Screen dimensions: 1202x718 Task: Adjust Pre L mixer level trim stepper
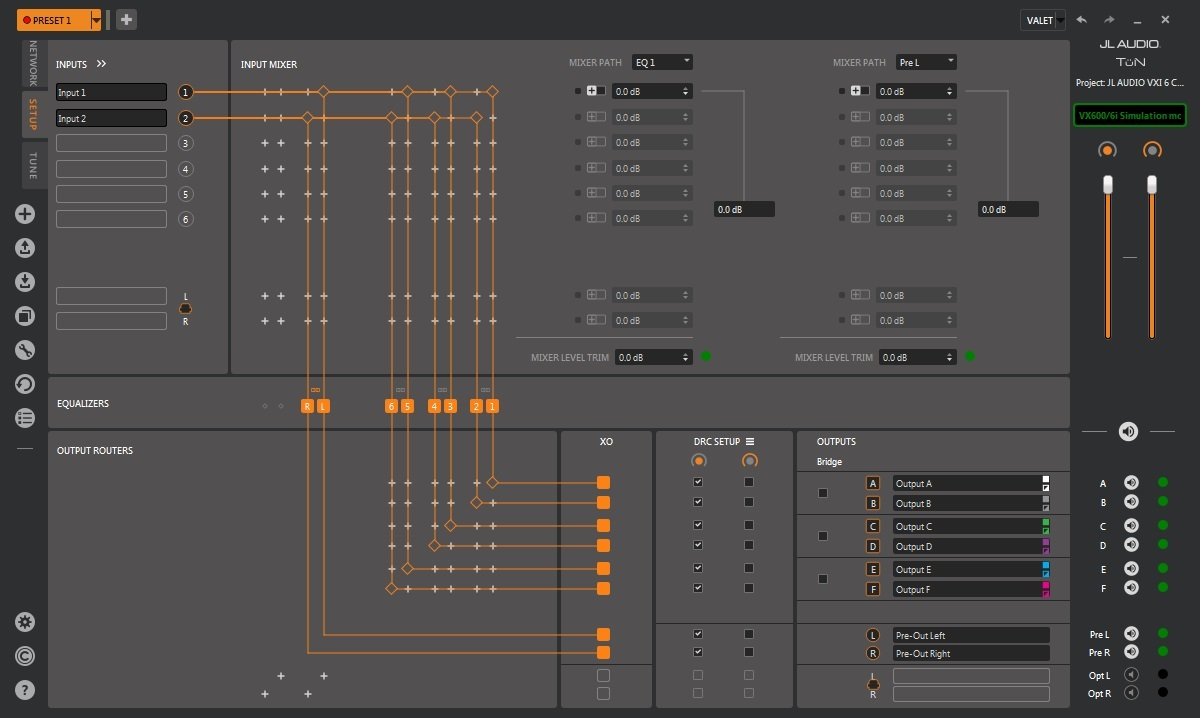(x=950, y=357)
